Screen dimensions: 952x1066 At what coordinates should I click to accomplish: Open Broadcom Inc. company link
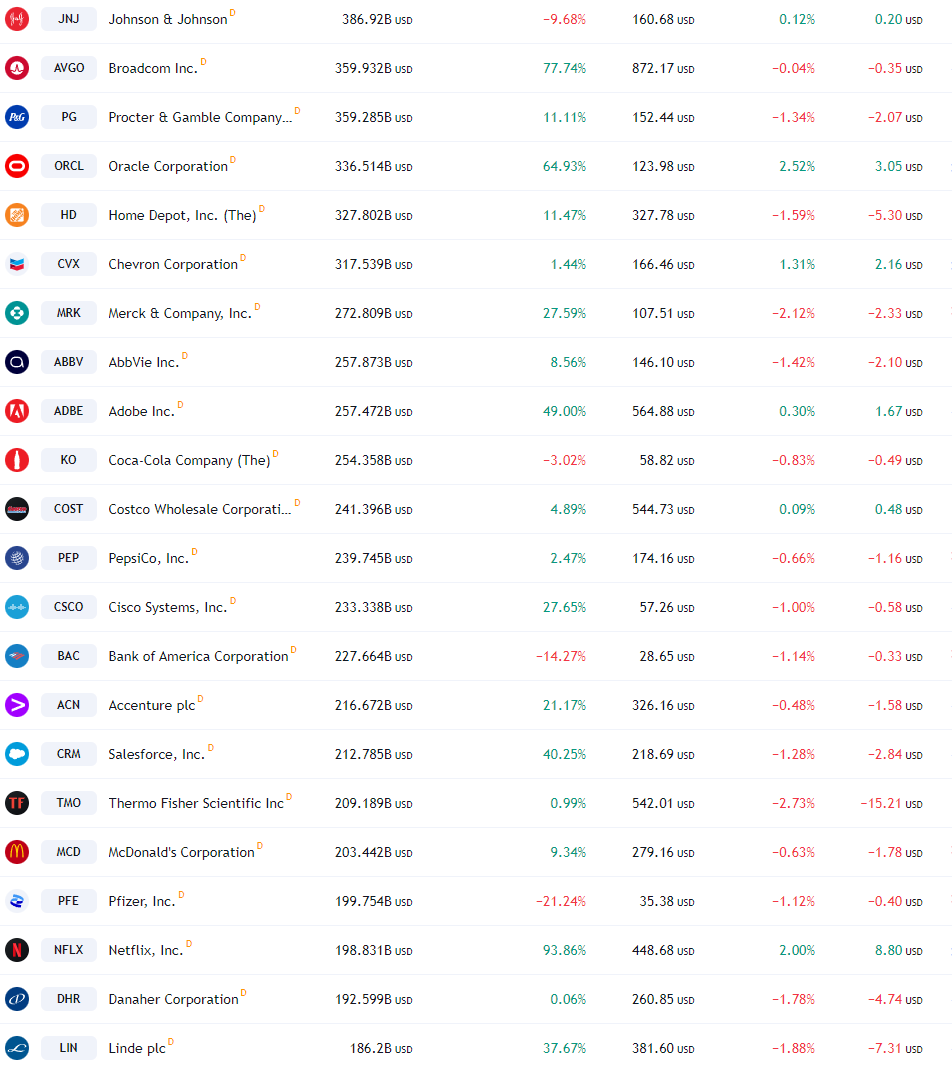(x=153, y=69)
